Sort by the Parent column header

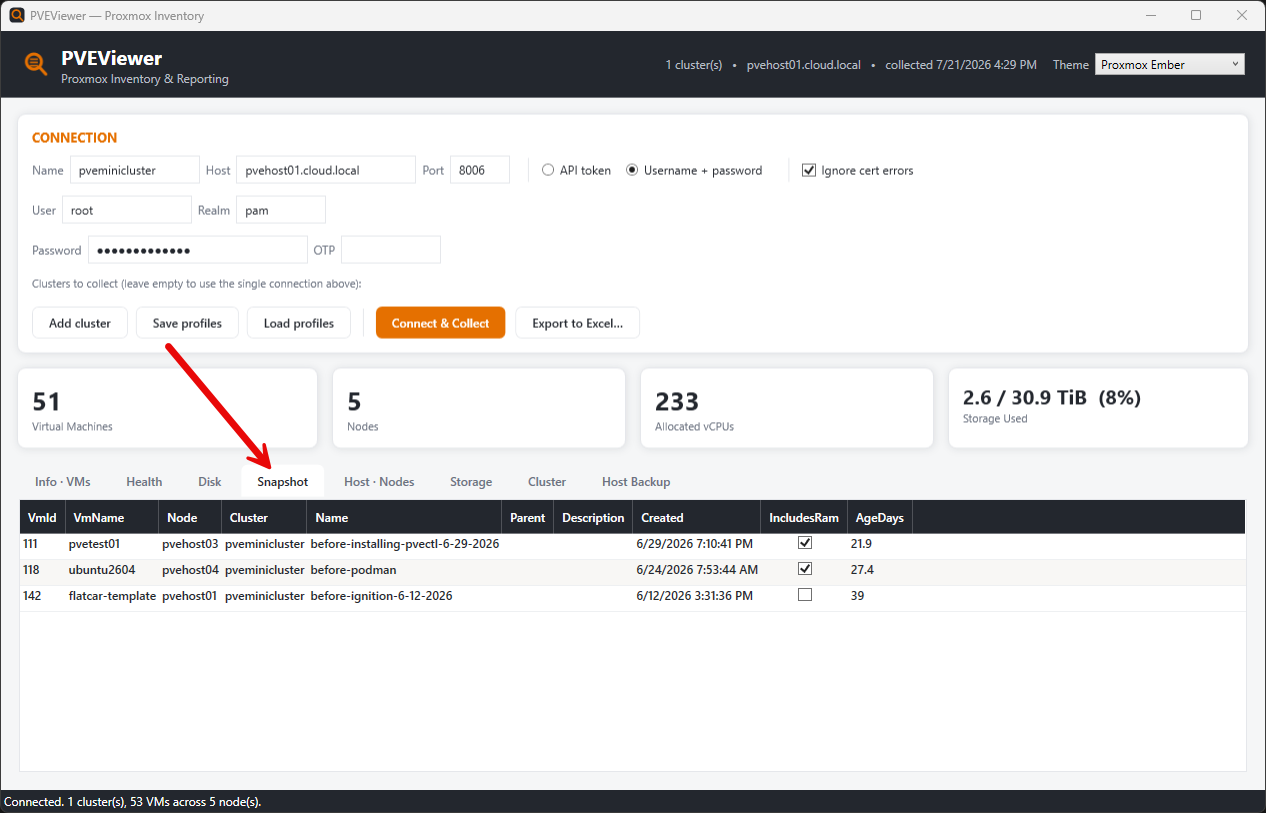pos(527,518)
